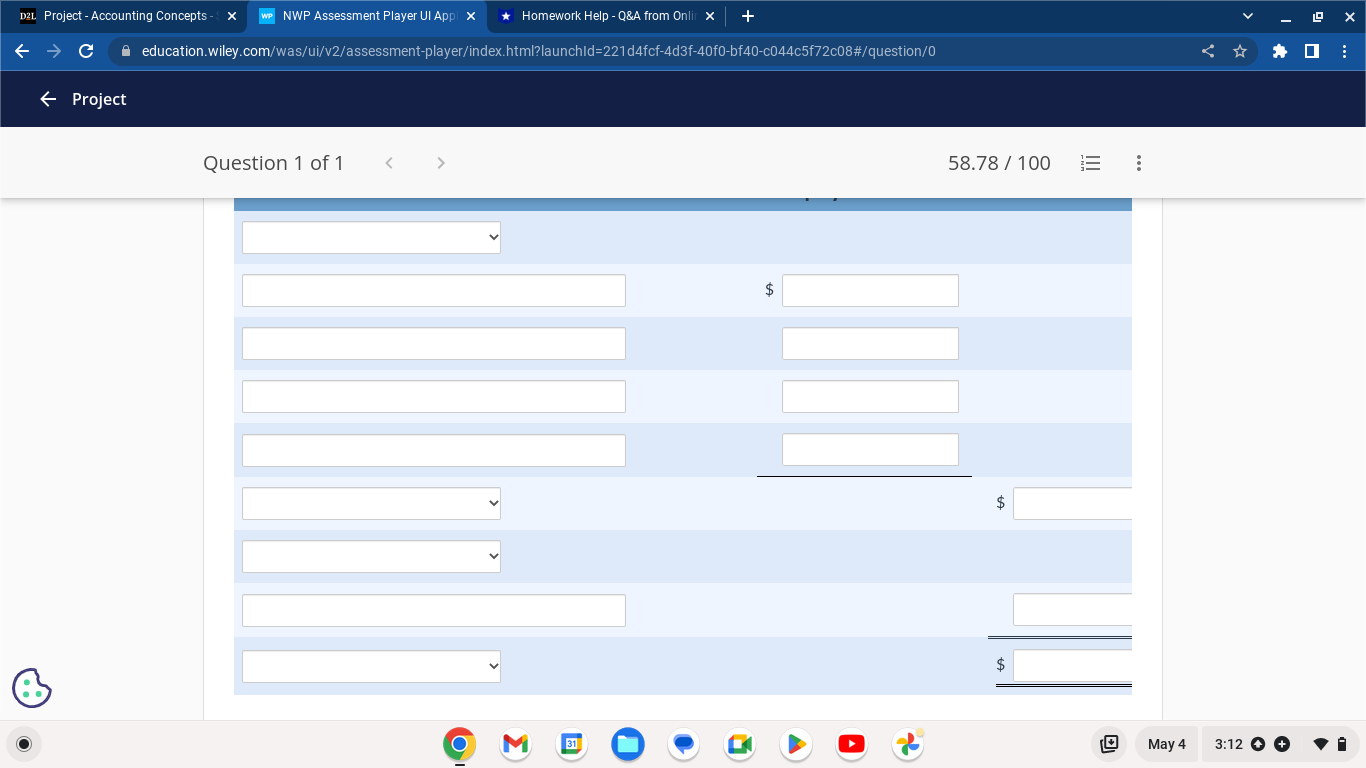This screenshot has height=768, width=1366.
Task: Open Gmail from the shelf
Action: [x=514, y=744]
